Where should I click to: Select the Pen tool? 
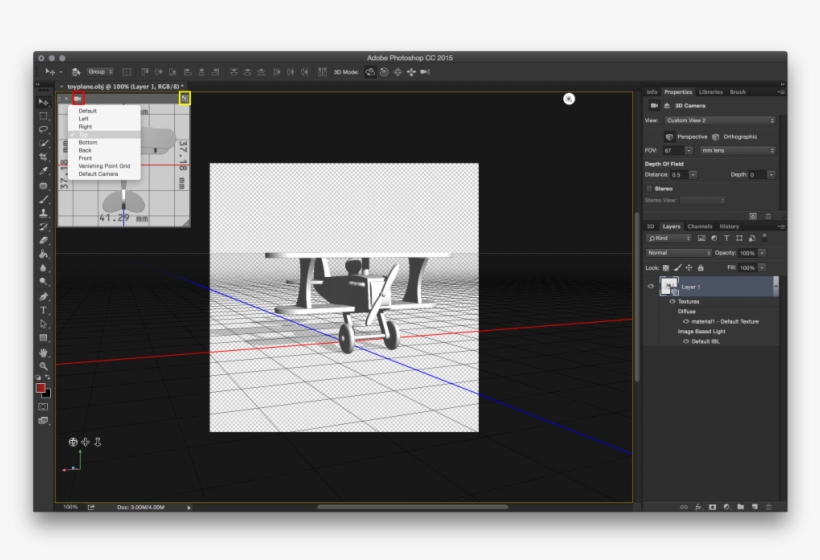[x=43, y=296]
